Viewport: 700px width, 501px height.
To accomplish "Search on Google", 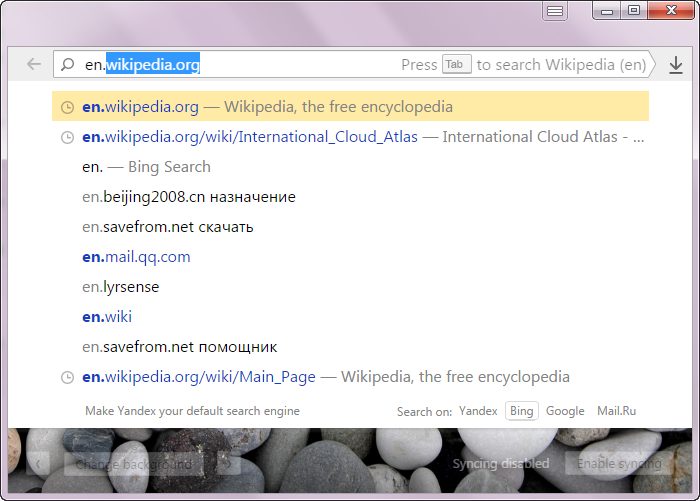I will 565,411.
